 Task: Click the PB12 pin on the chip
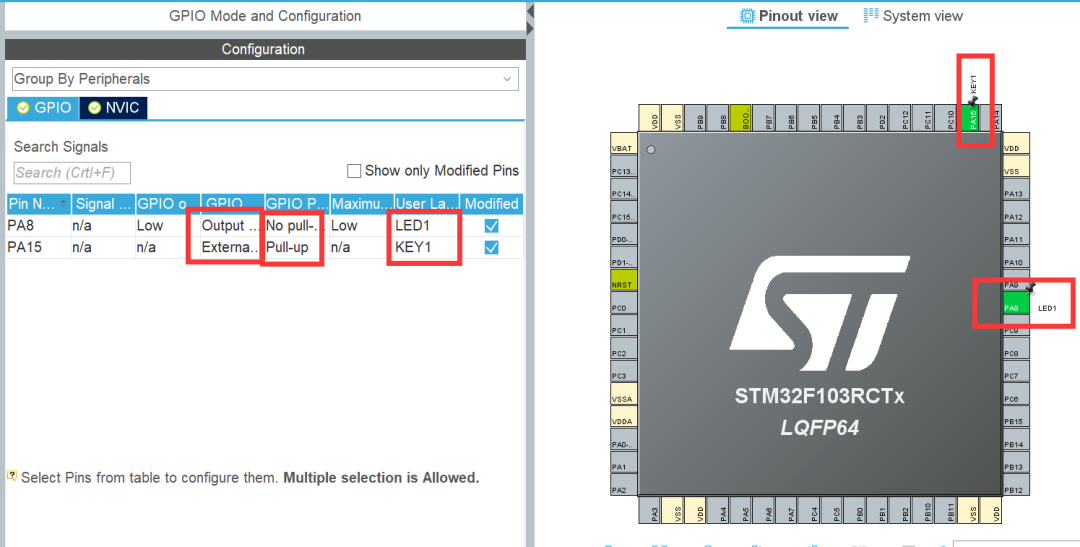(x=1016, y=485)
